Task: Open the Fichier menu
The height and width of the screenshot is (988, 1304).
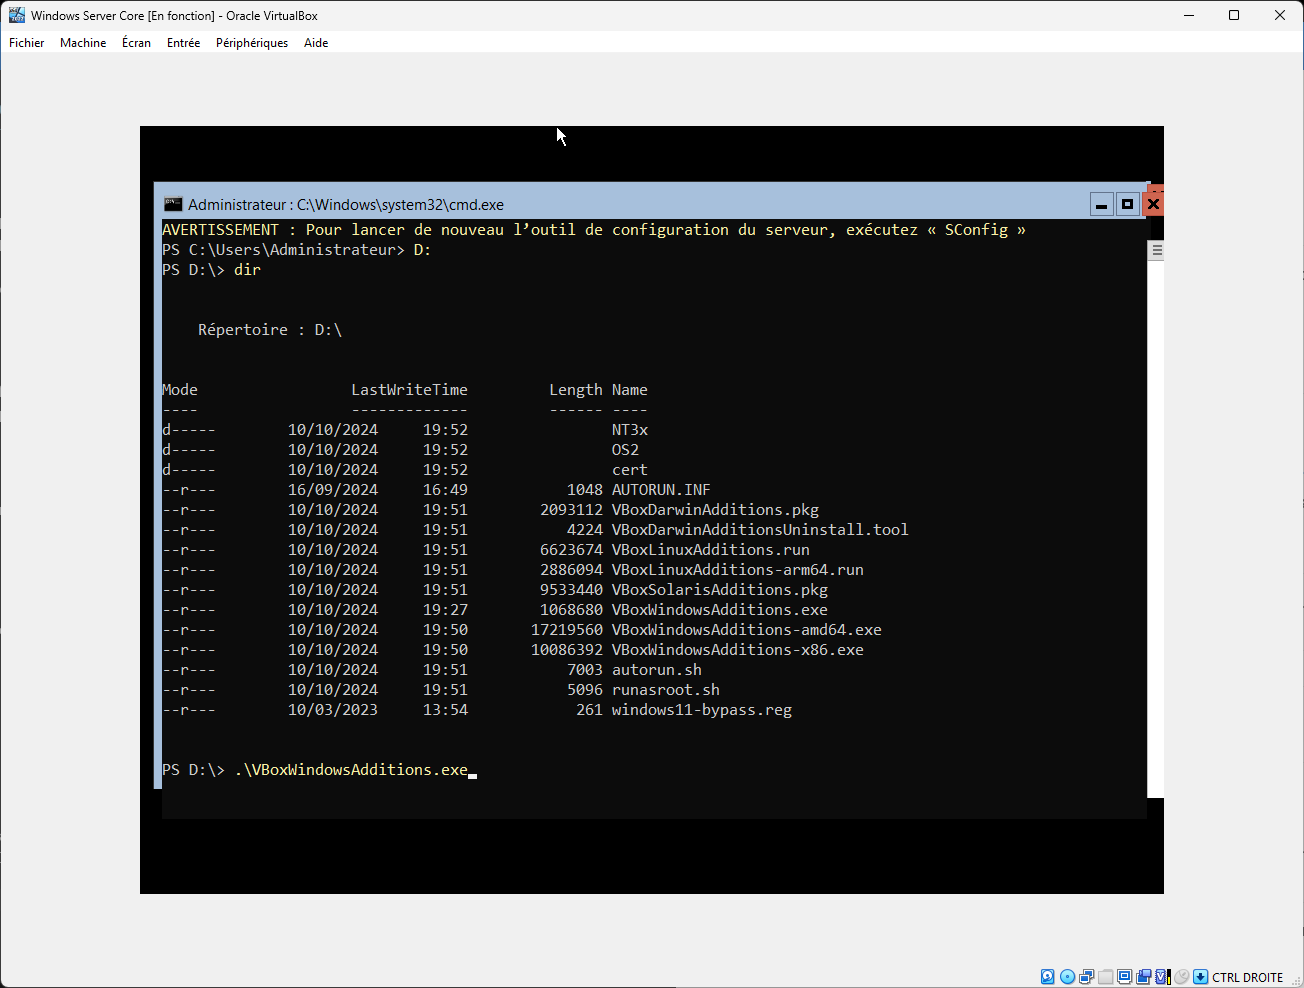Action: 27,43
